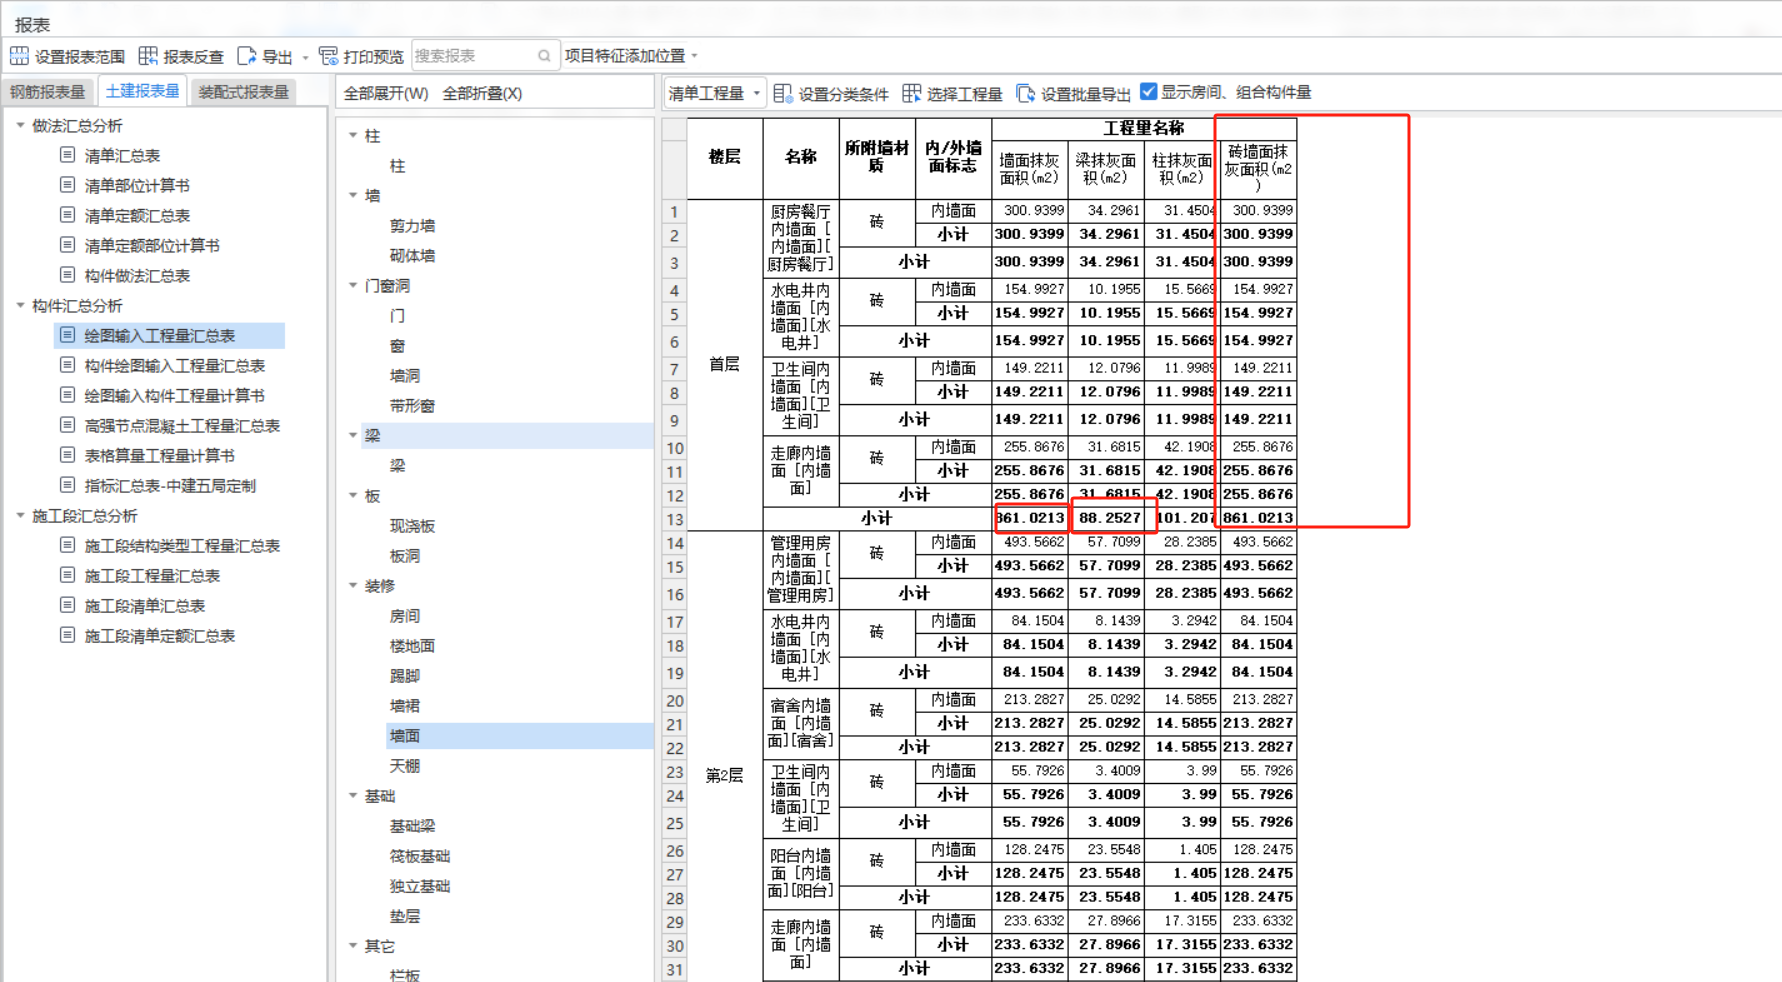The width and height of the screenshot is (1782, 982).
Task: Click the 导出 export icon
Action: [246, 56]
